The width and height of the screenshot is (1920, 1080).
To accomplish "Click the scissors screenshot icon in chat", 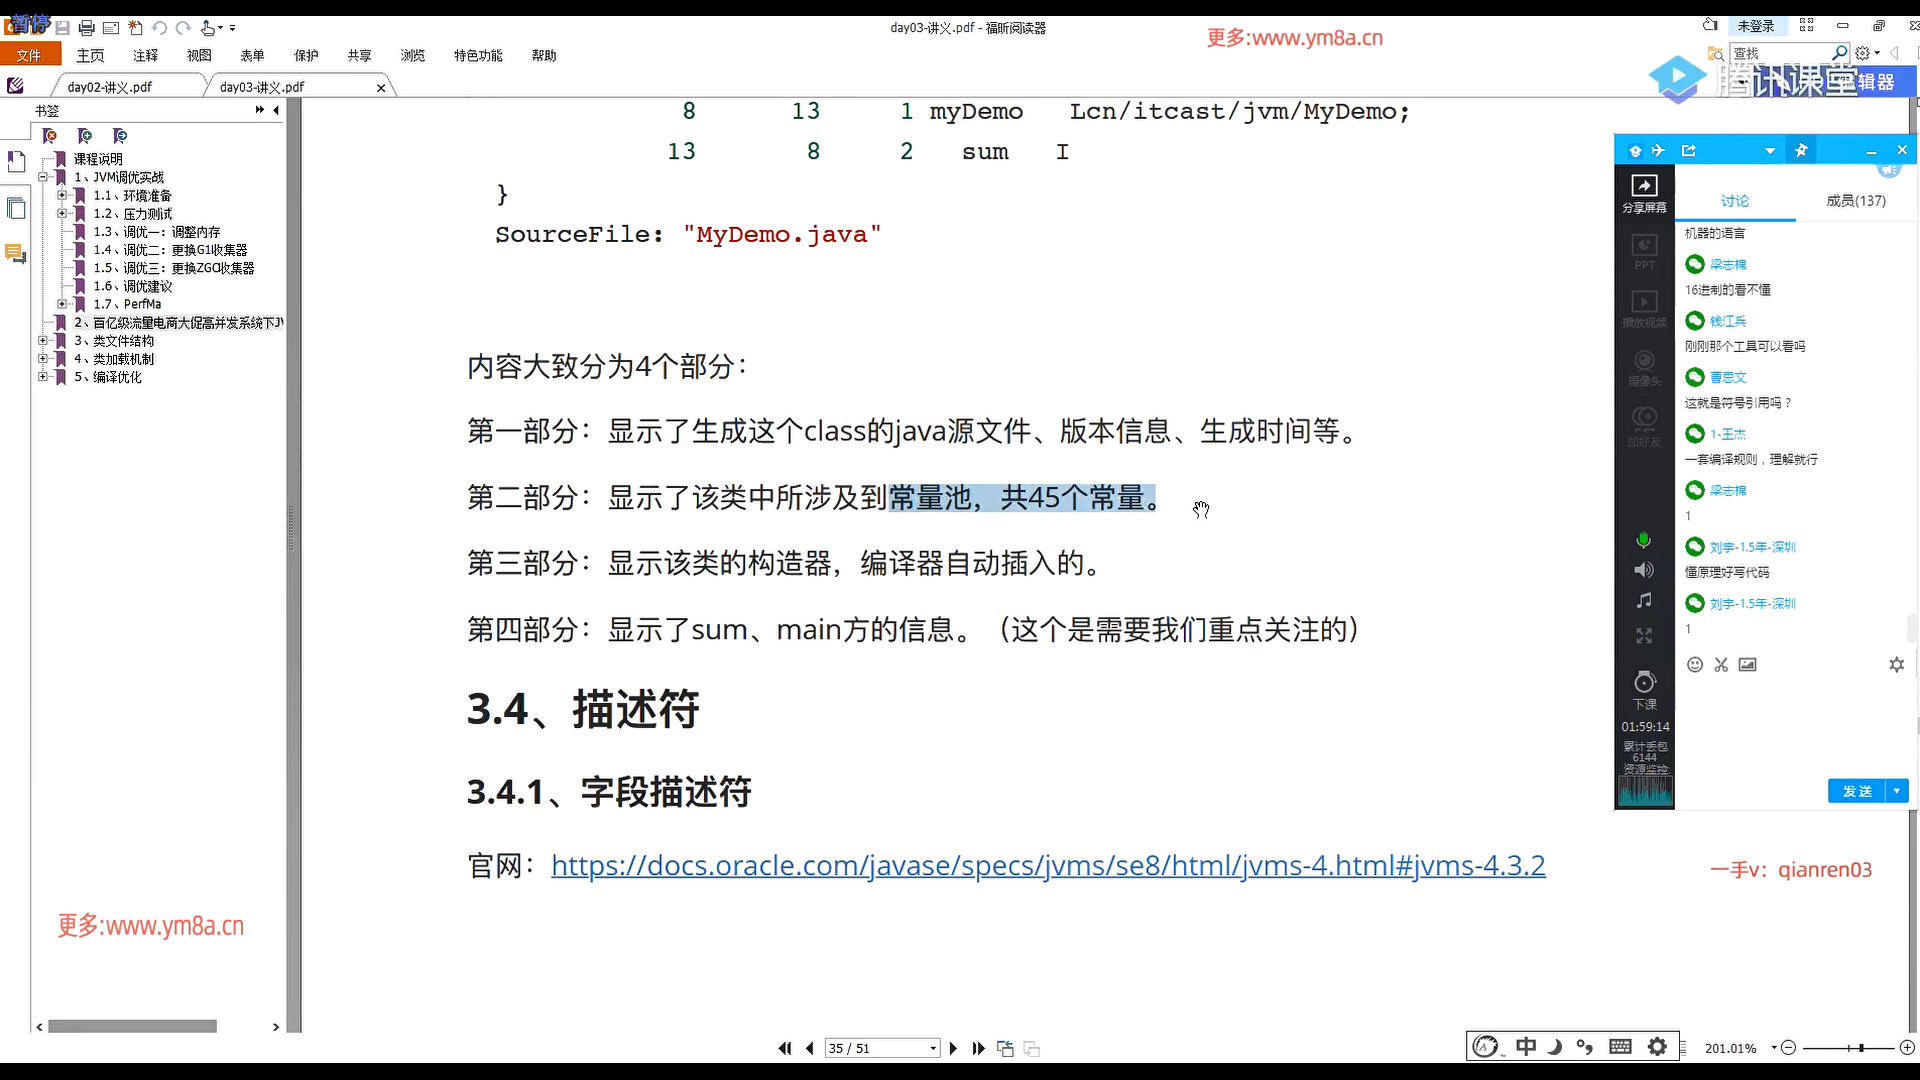I will click(1721, 665).
